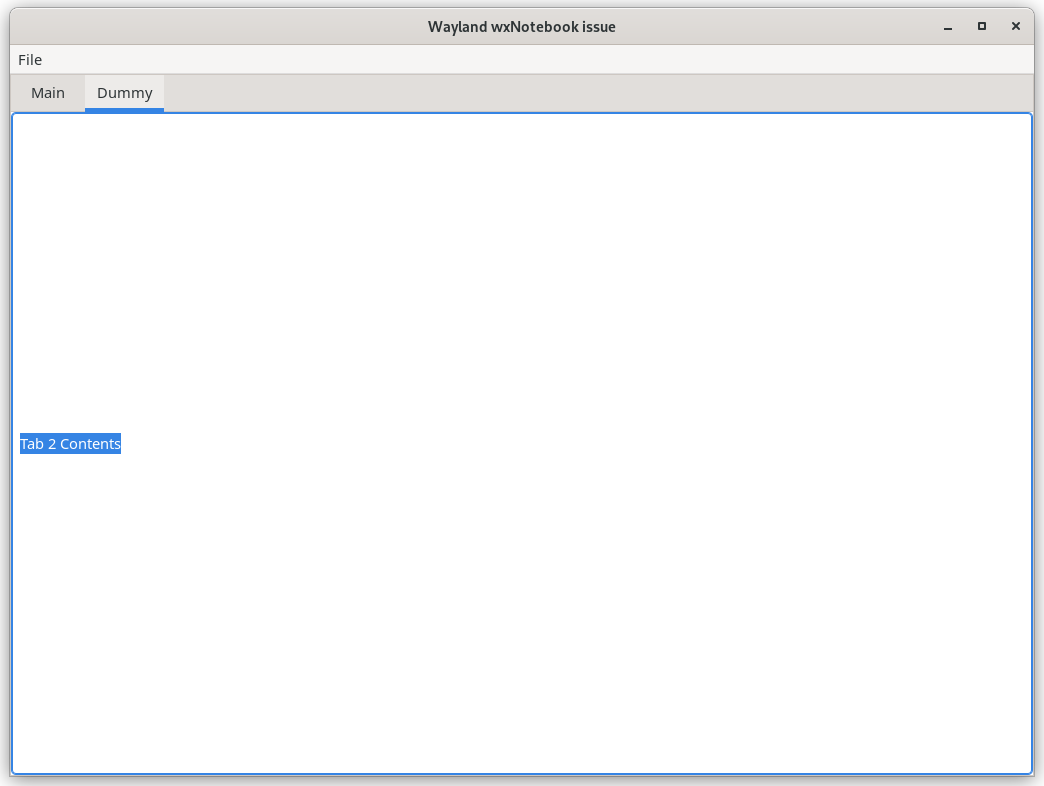Screen dimensions: 1044x786
Task: Click the restore window control icon
Action: 981,26
